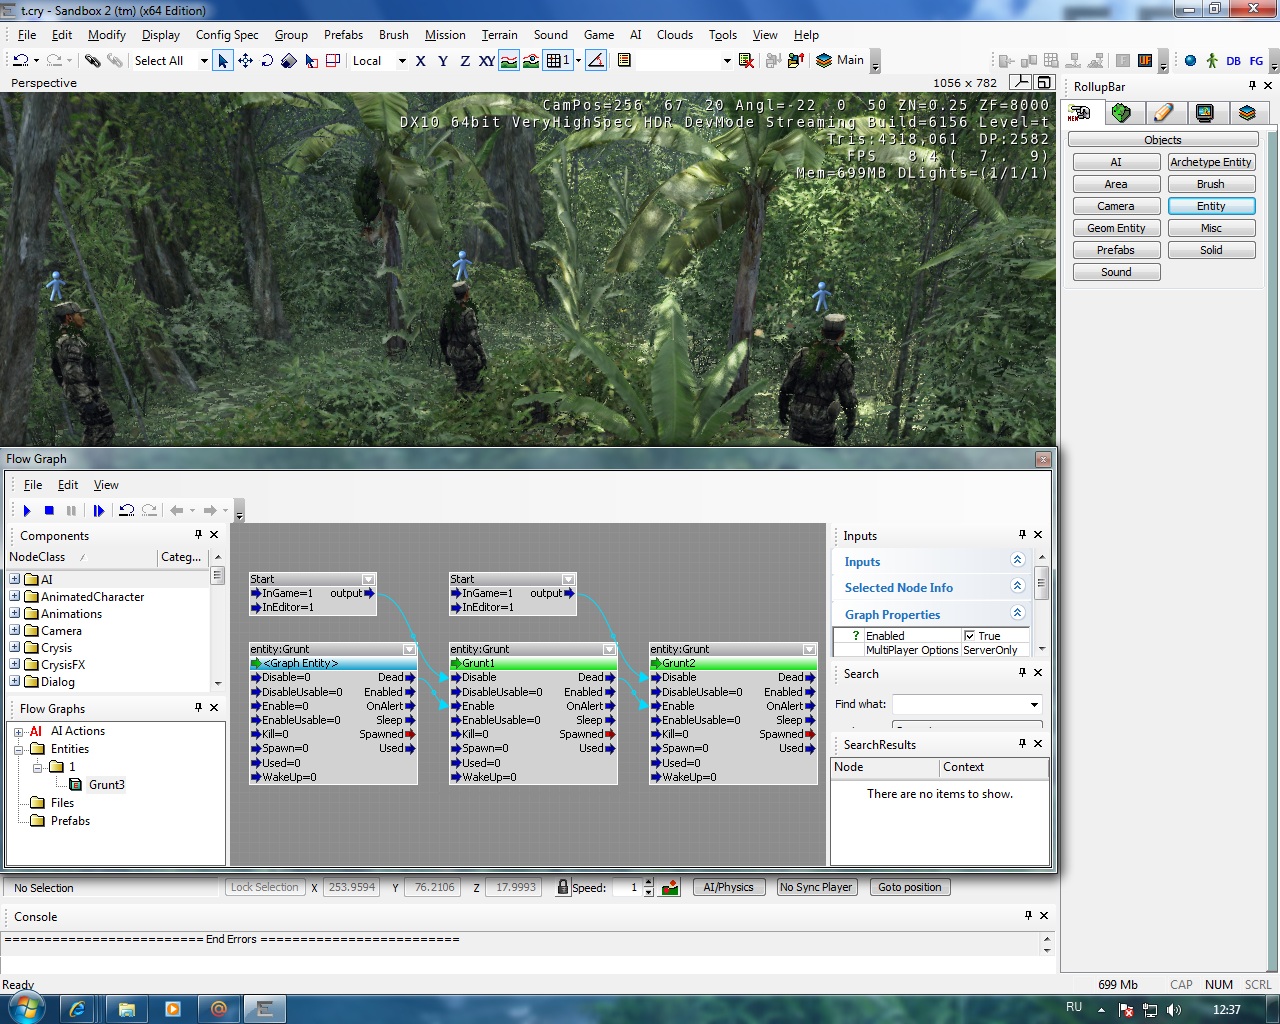Open the Flow Graph View menu
1280x1024 pixels.
click(106, 485)
